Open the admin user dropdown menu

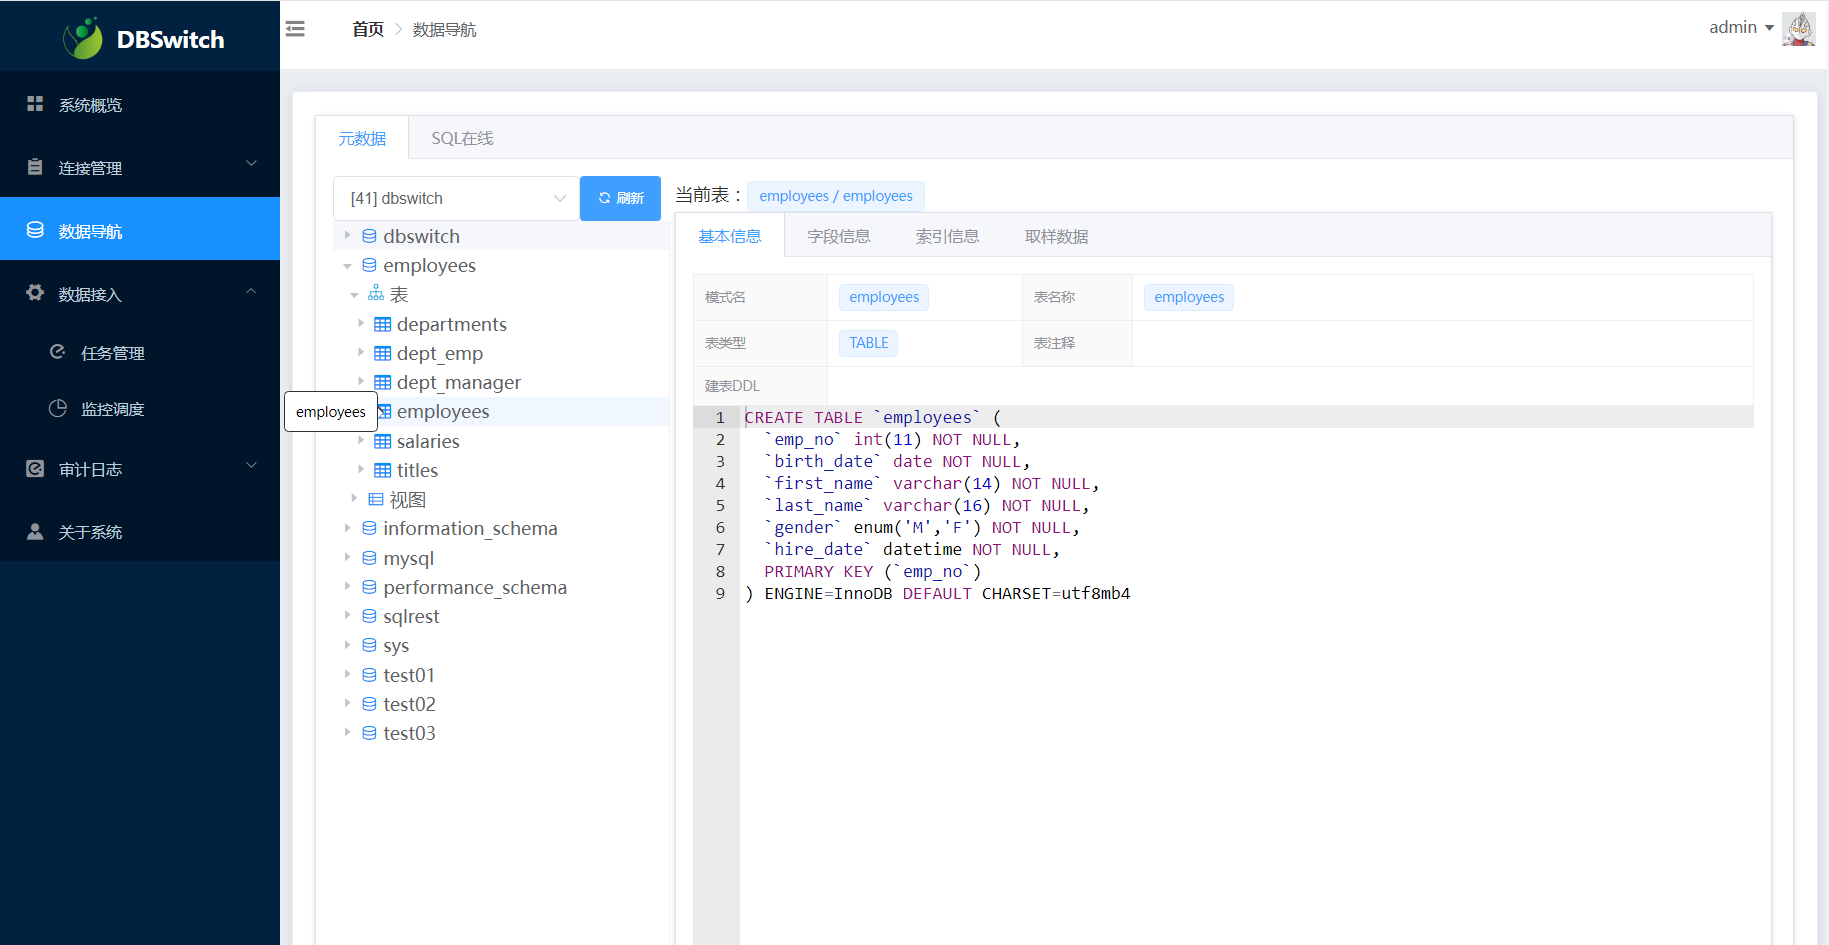pos(1741,28)
